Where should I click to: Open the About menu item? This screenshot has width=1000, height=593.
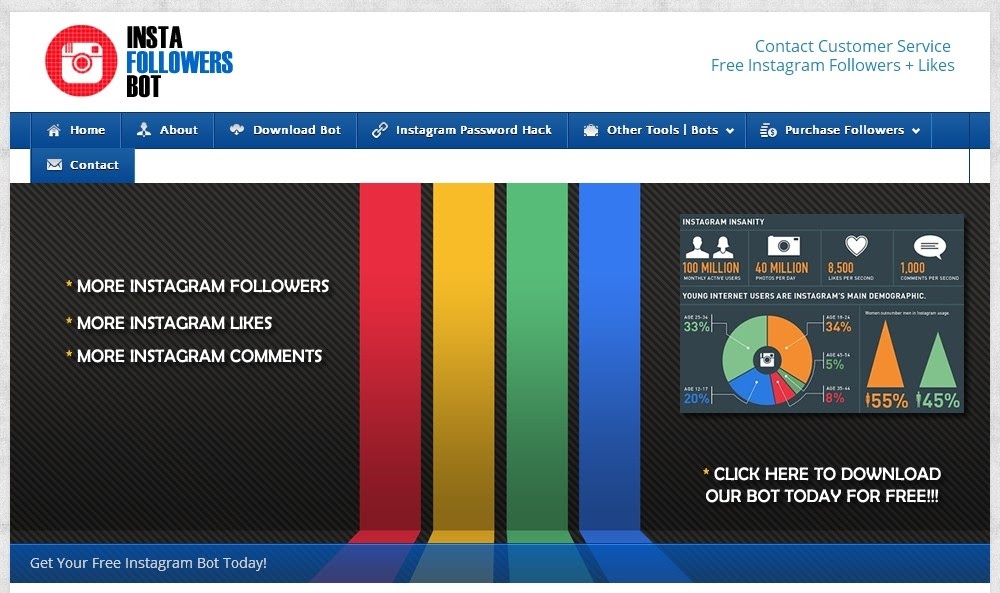[x=179, y=130]
